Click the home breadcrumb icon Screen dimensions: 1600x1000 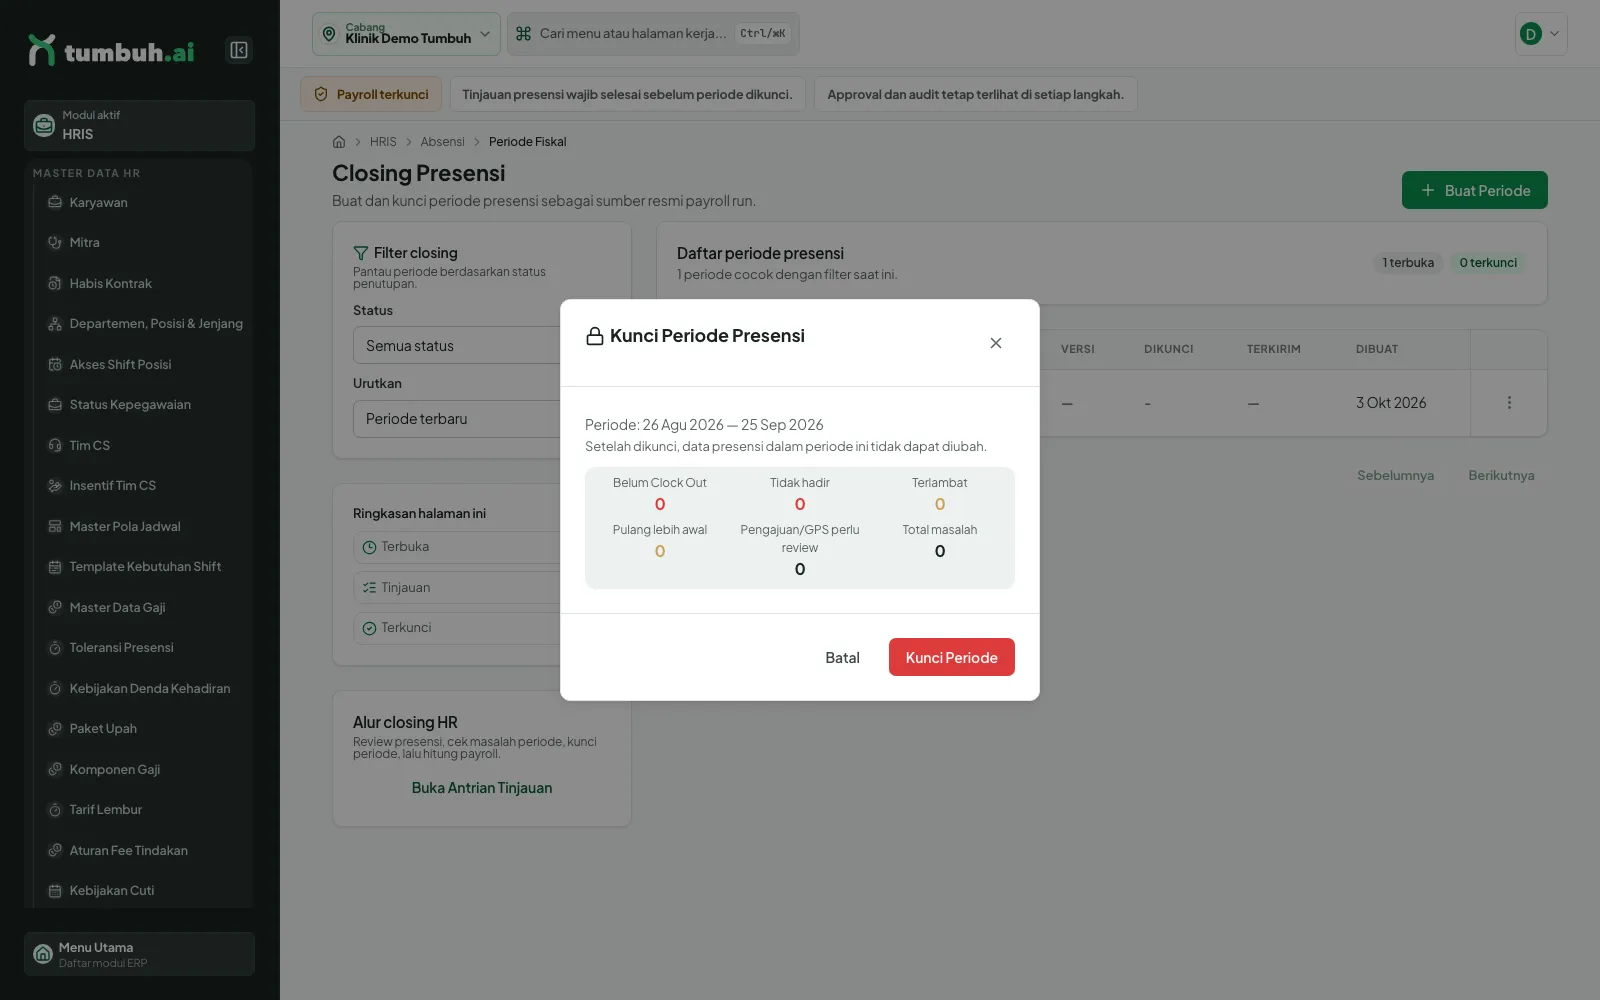339,142
